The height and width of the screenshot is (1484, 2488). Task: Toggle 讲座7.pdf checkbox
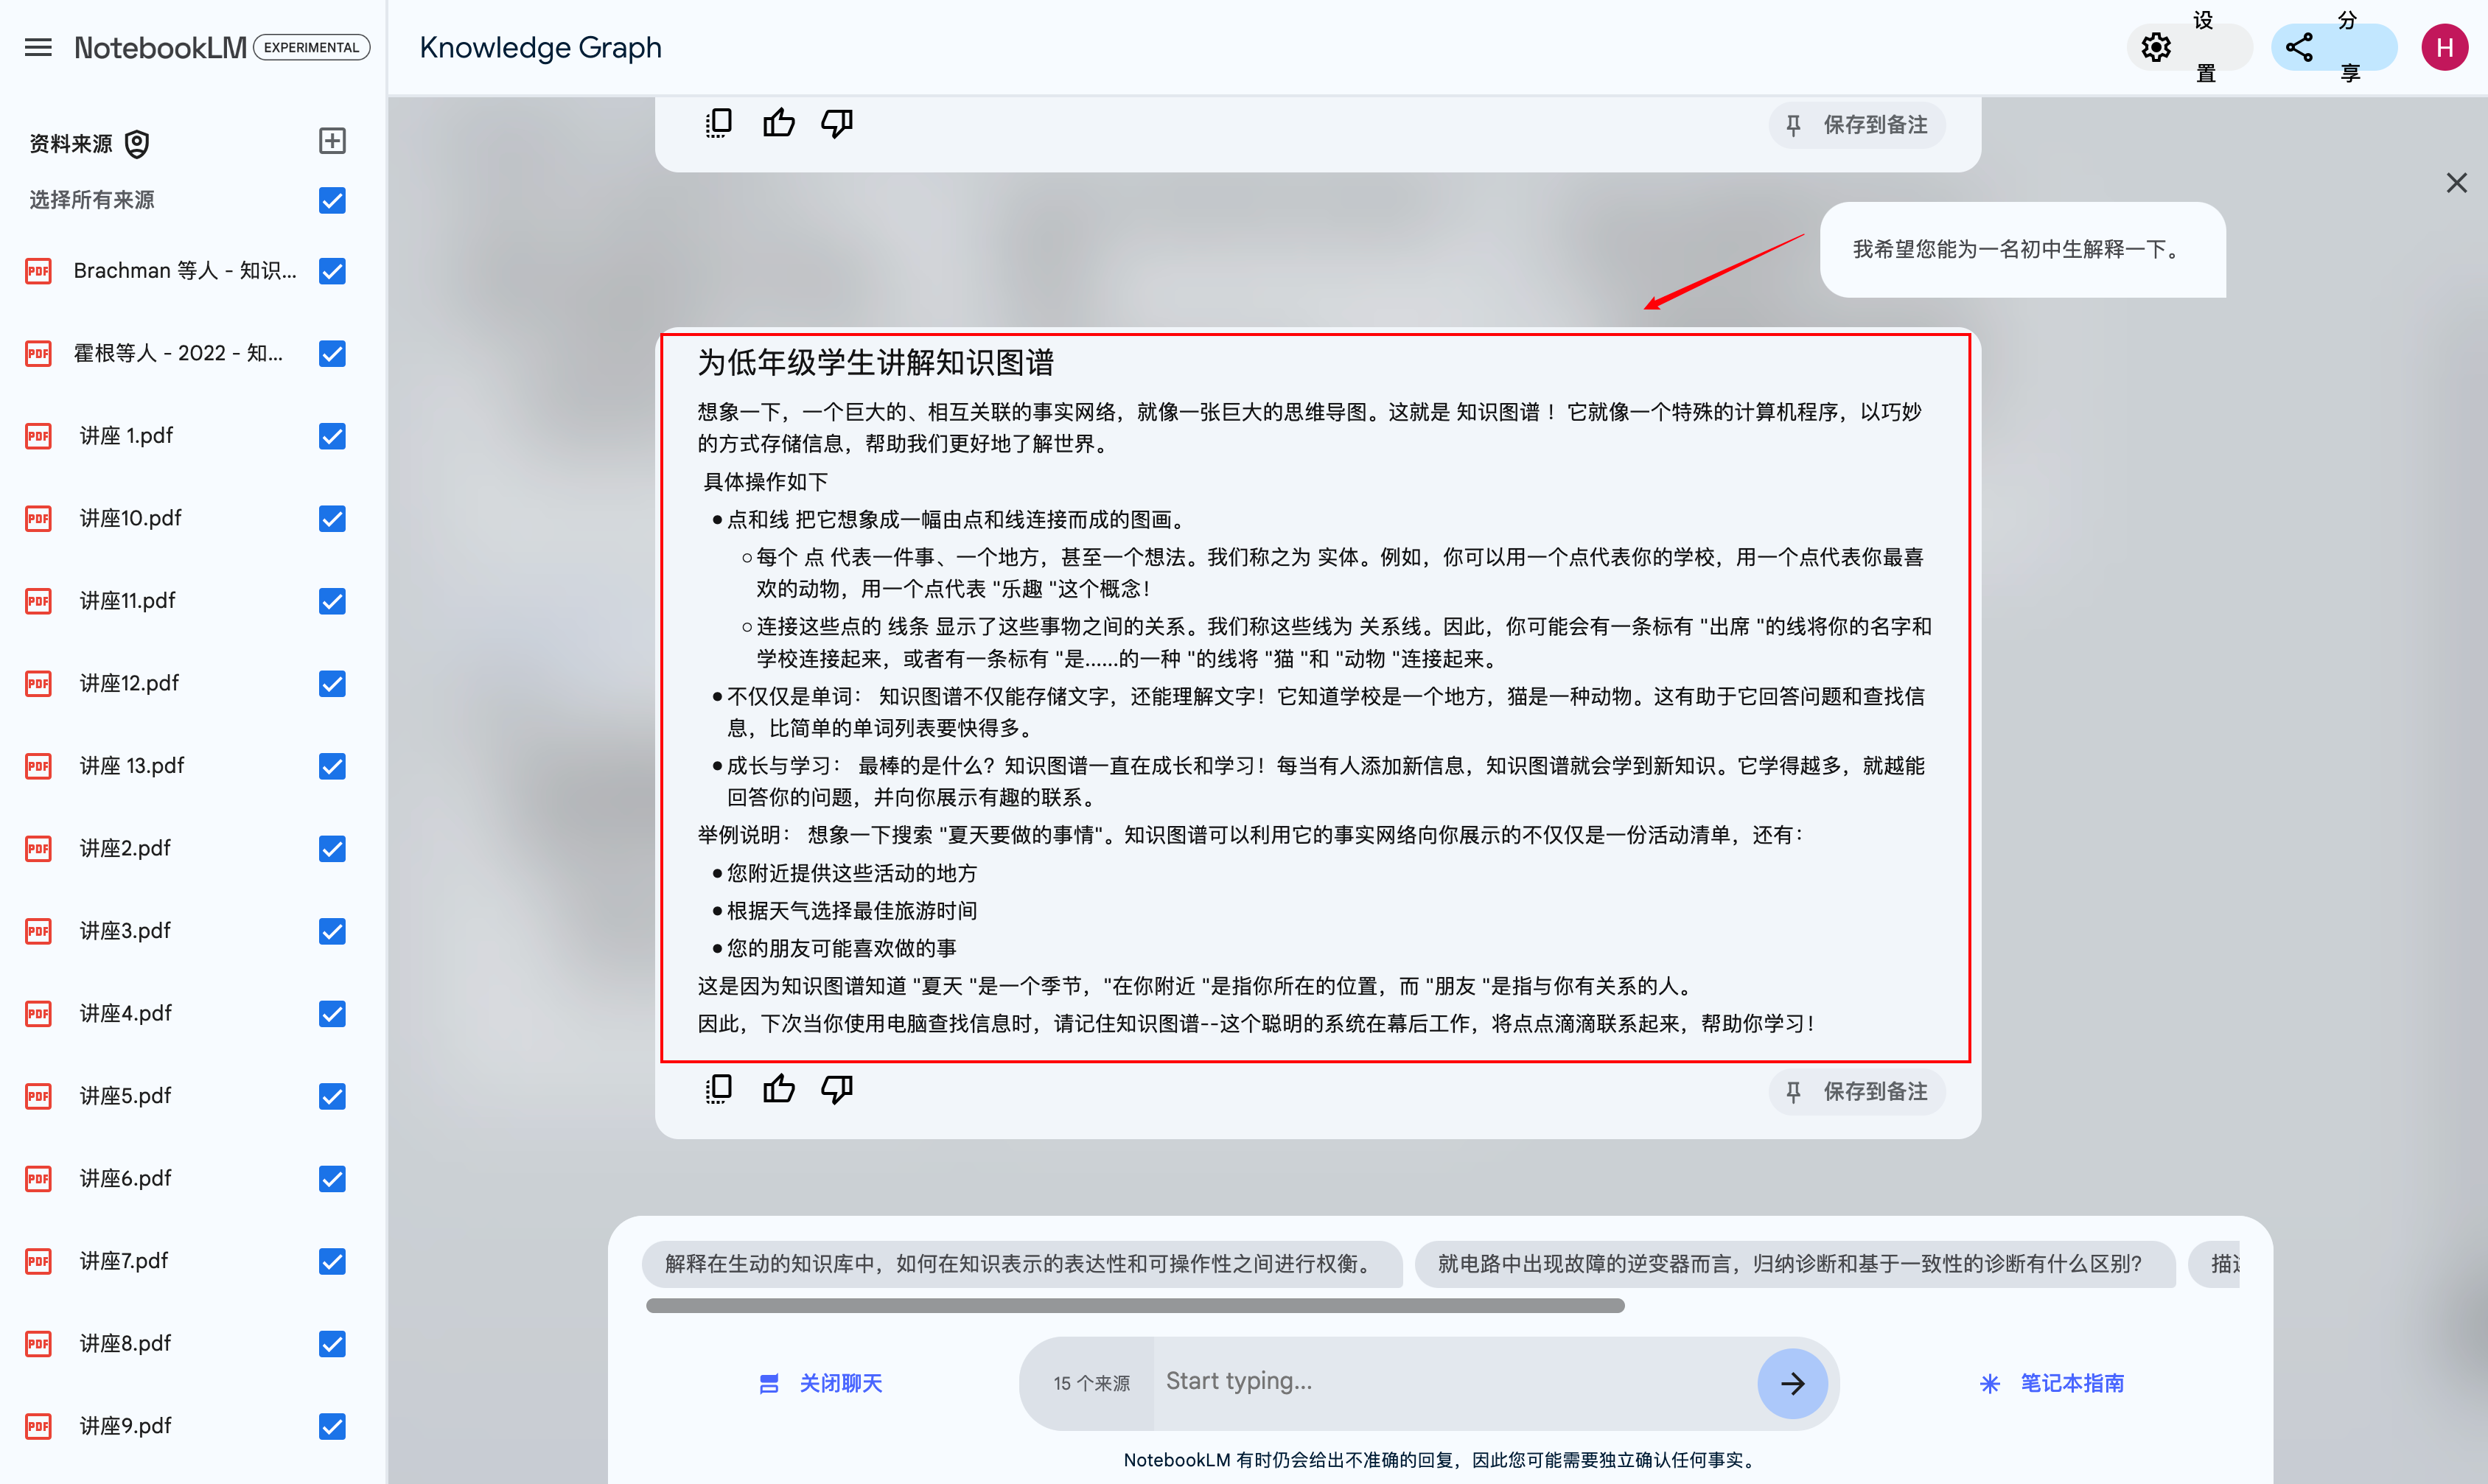332,1261
